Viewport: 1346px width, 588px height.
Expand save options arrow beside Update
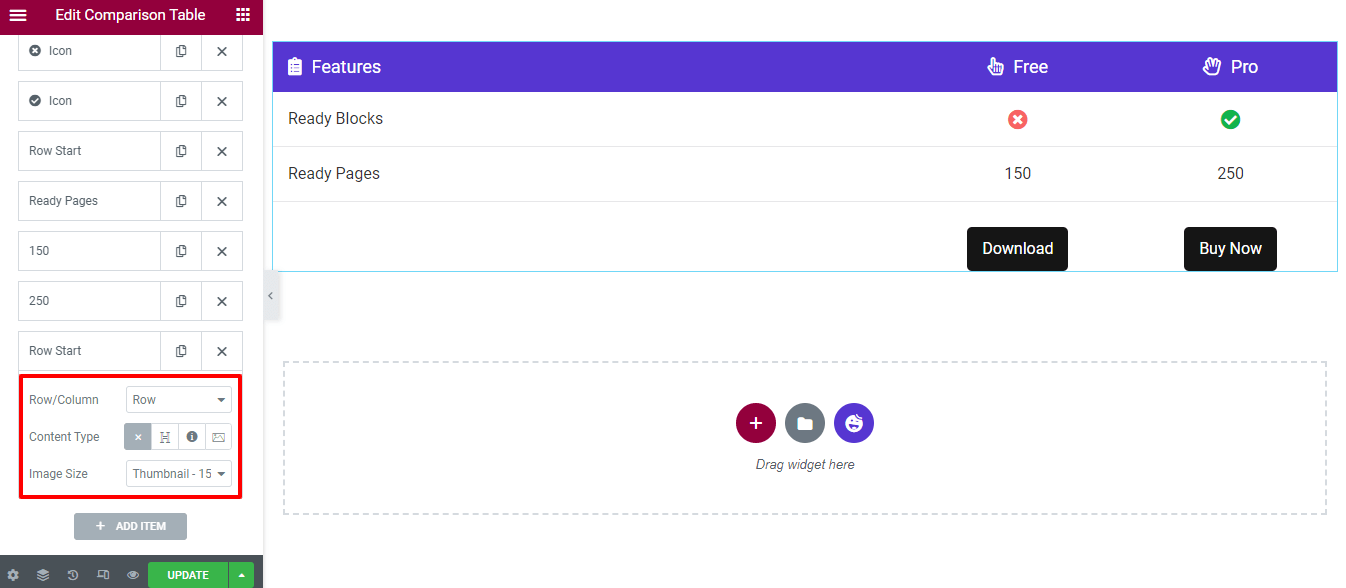click(x=241, y=575)
